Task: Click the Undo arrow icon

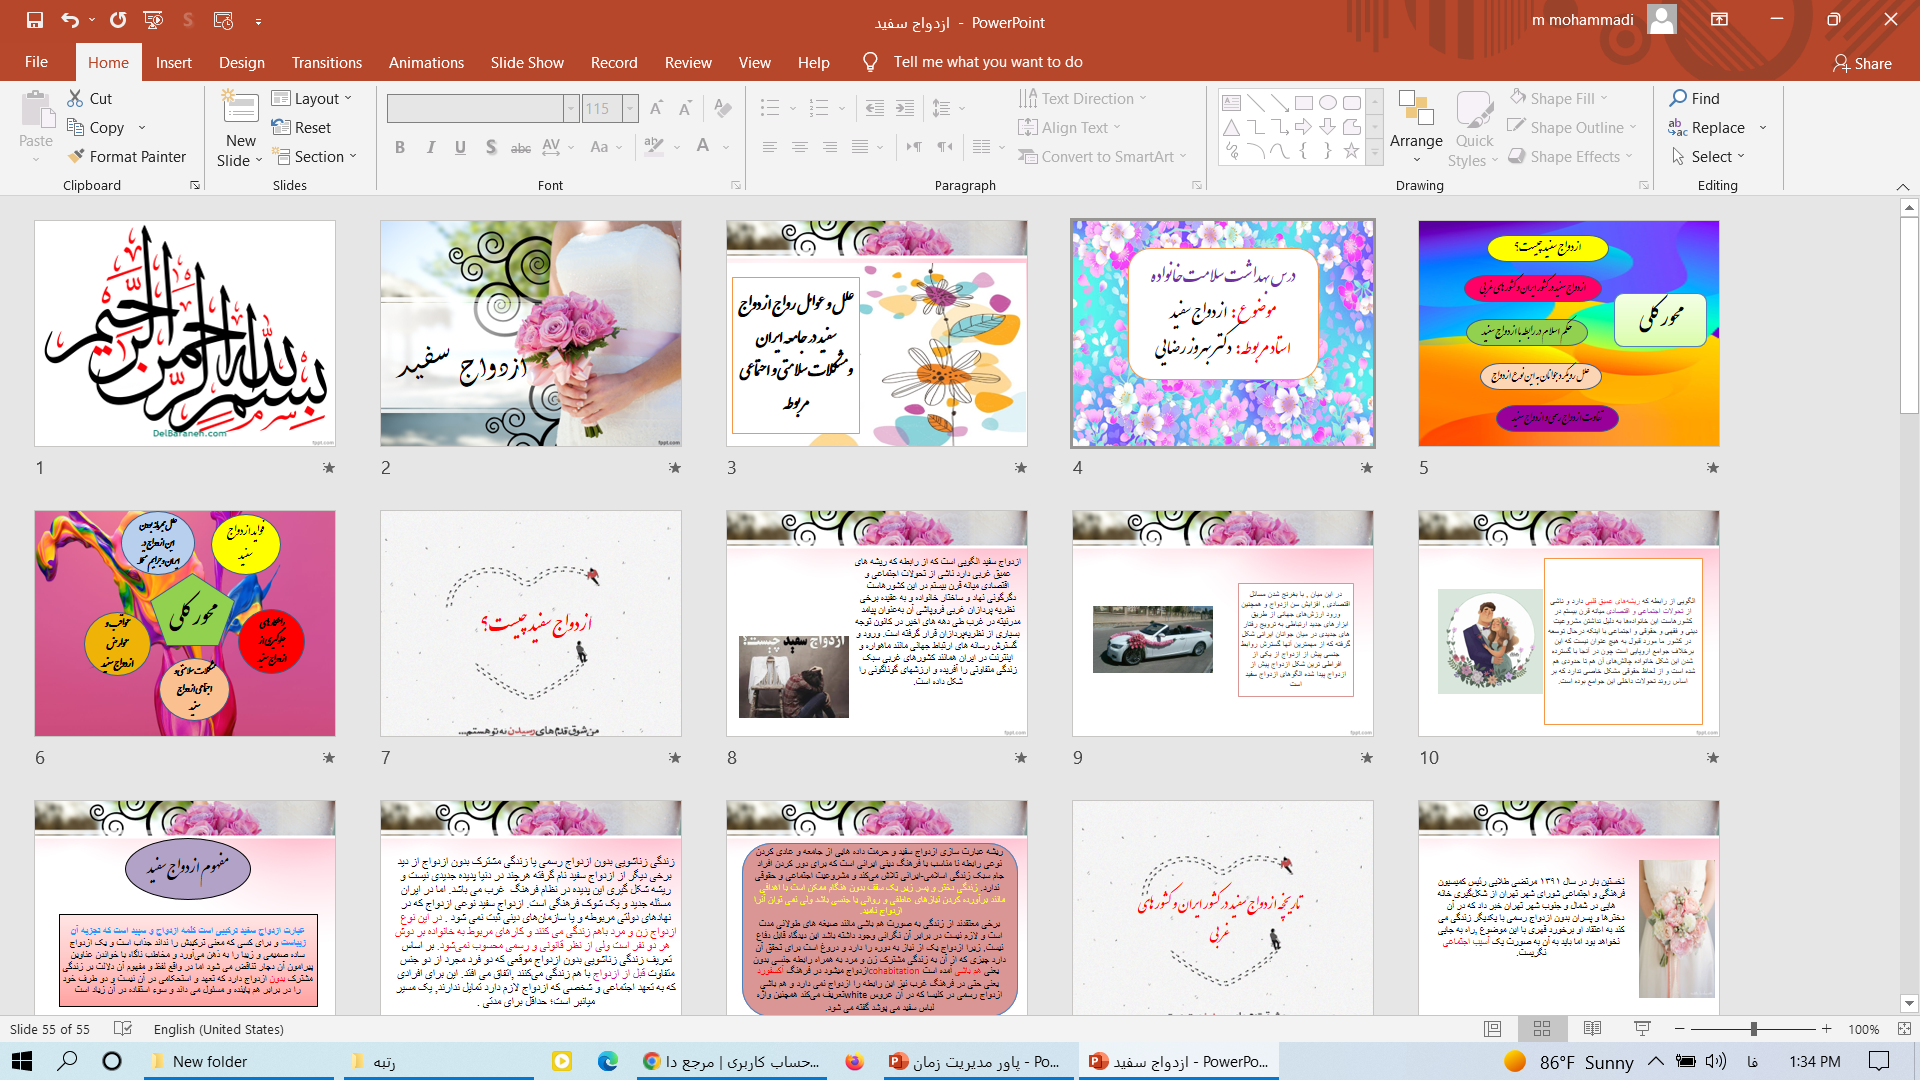Action: tap(69, 20)
